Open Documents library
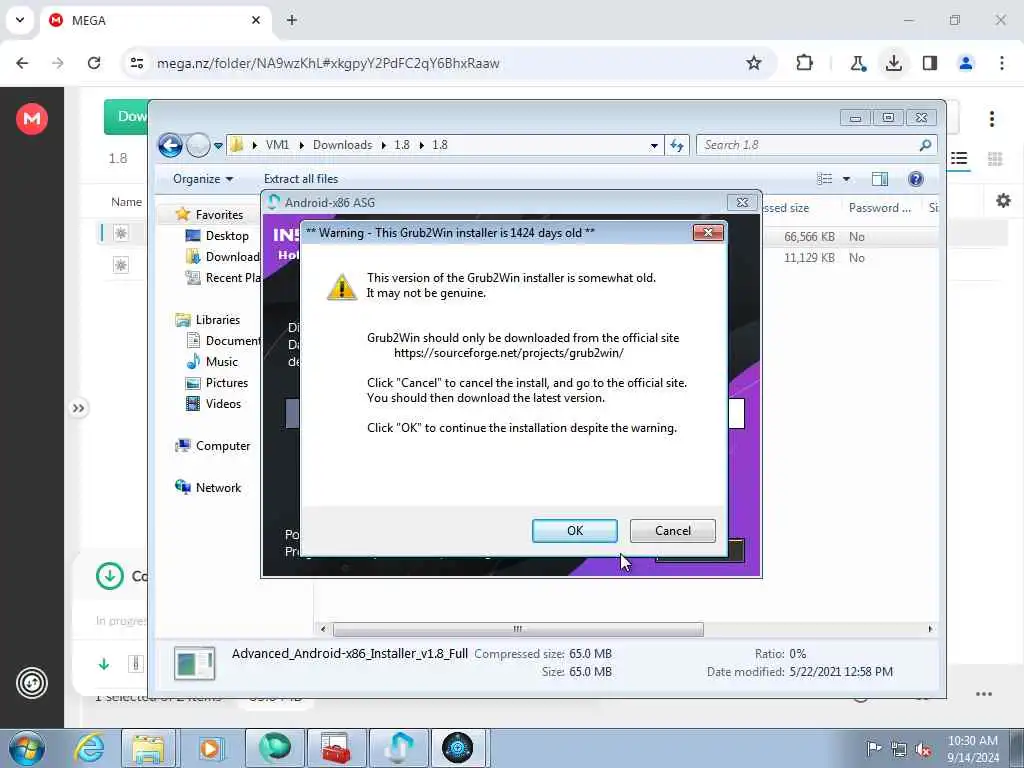This screenshot has width=1024, height=768. pos(223,341)
